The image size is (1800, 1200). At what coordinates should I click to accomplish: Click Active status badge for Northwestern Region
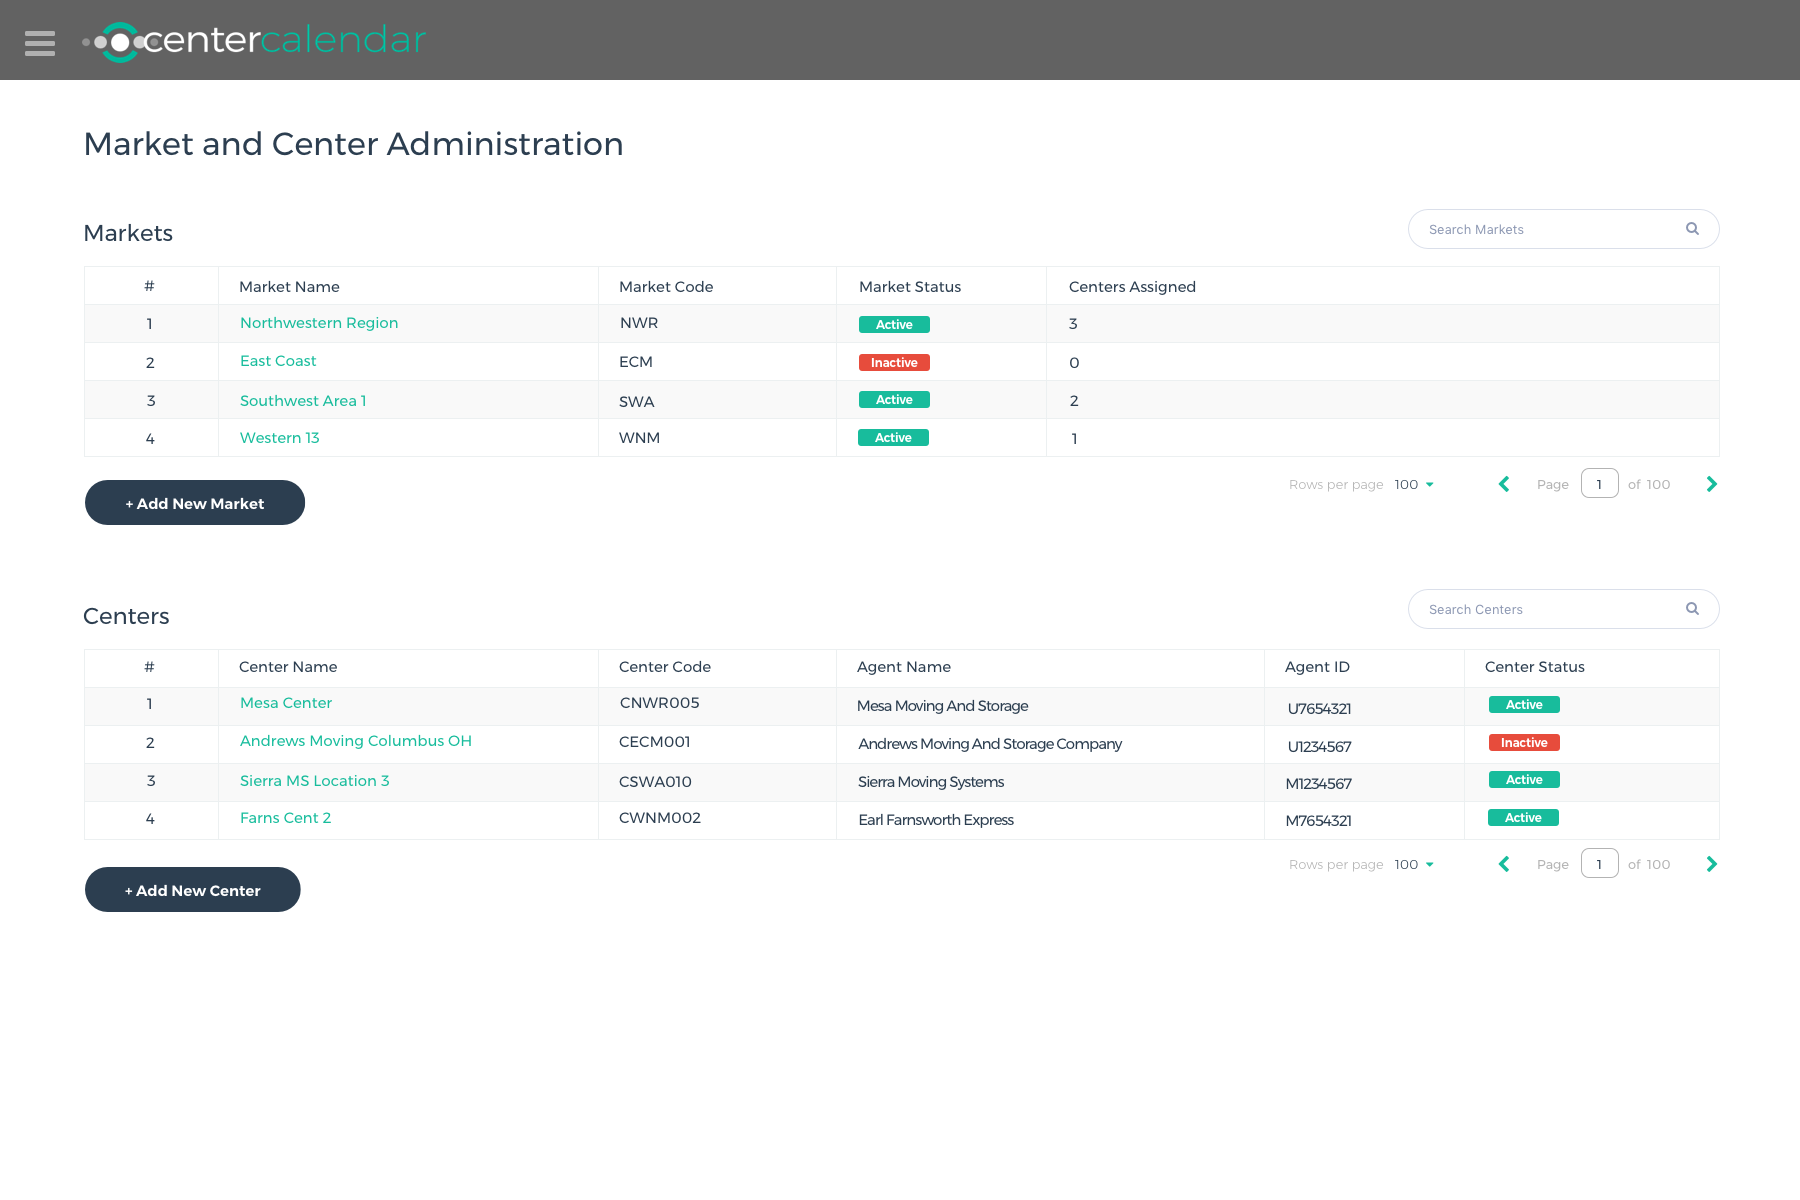click(894, 324)
